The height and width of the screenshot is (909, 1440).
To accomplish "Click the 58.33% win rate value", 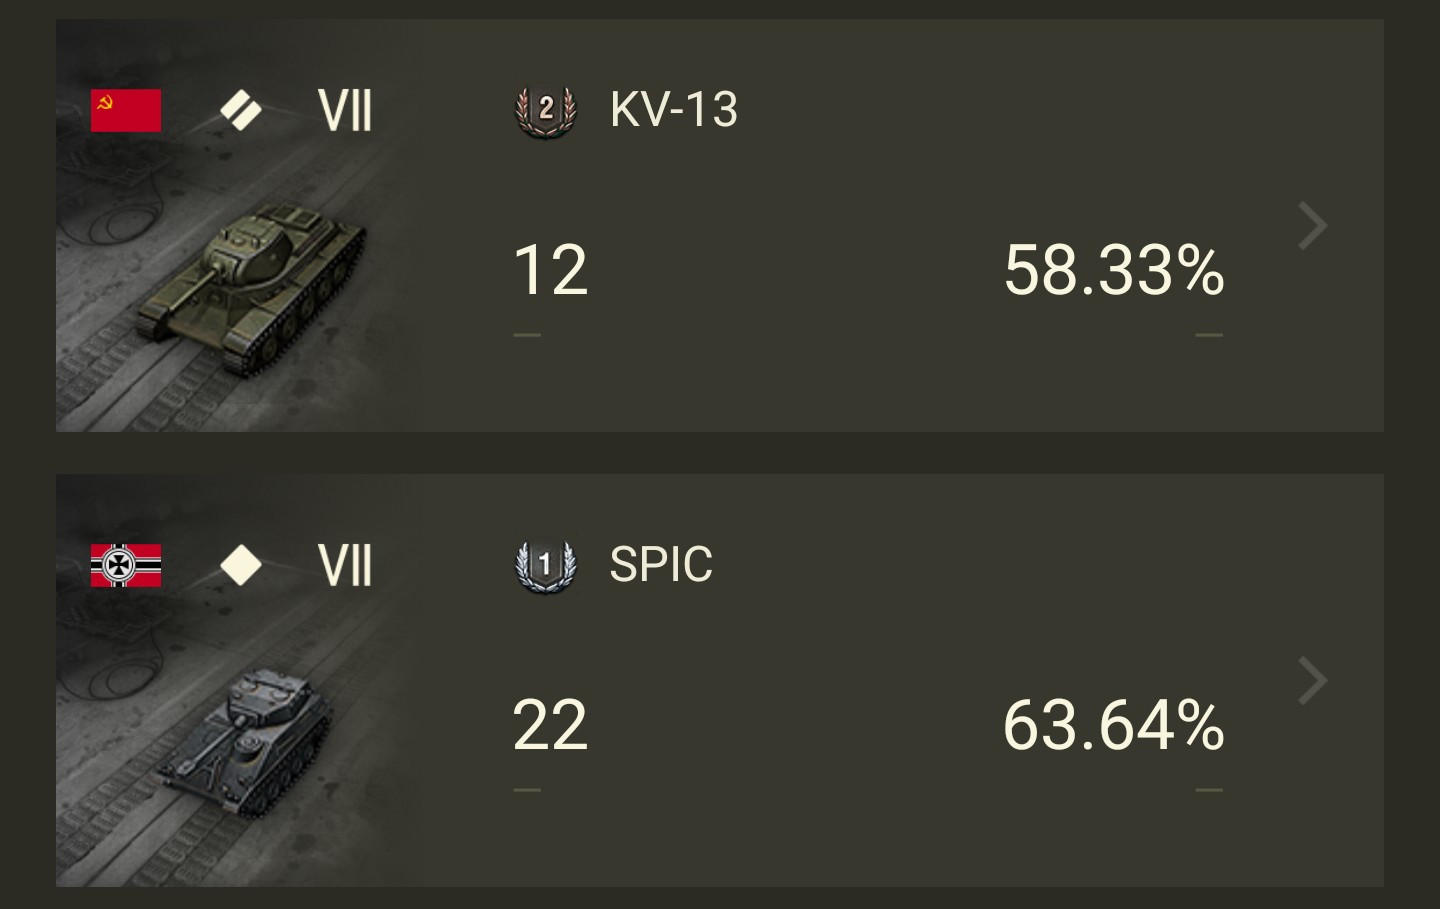I will click(1114, 270).
